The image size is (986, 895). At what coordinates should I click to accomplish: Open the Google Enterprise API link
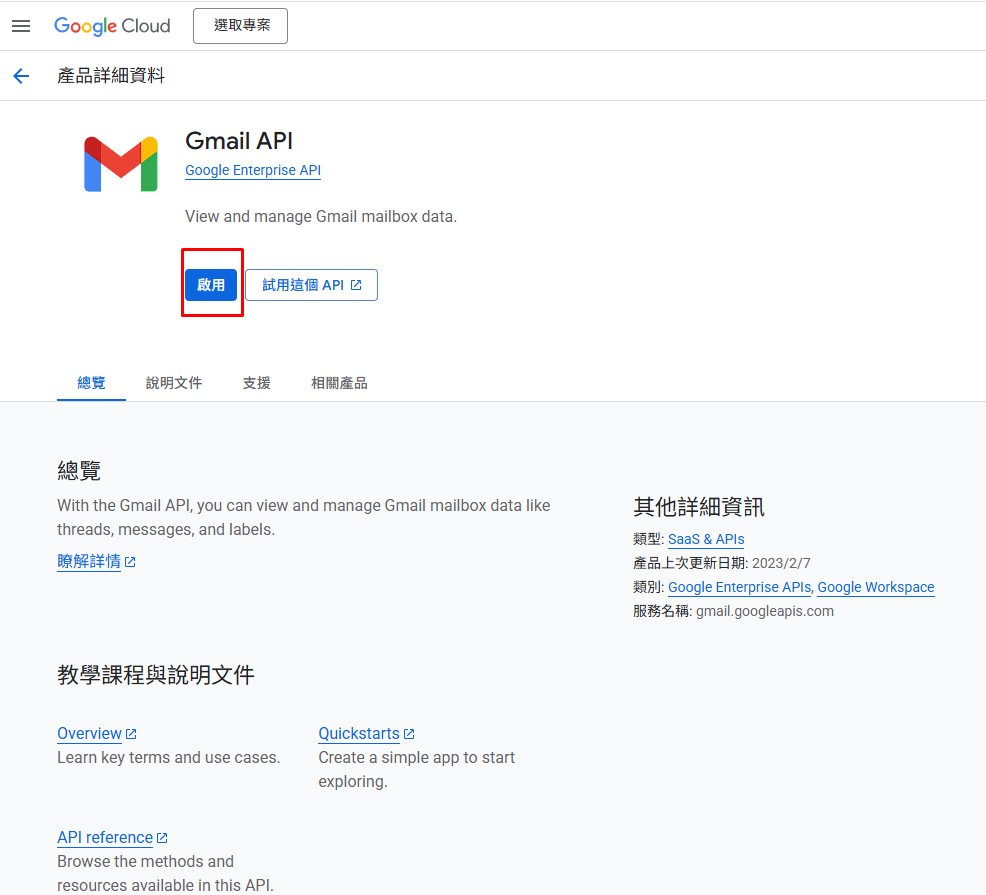point(253,170)
